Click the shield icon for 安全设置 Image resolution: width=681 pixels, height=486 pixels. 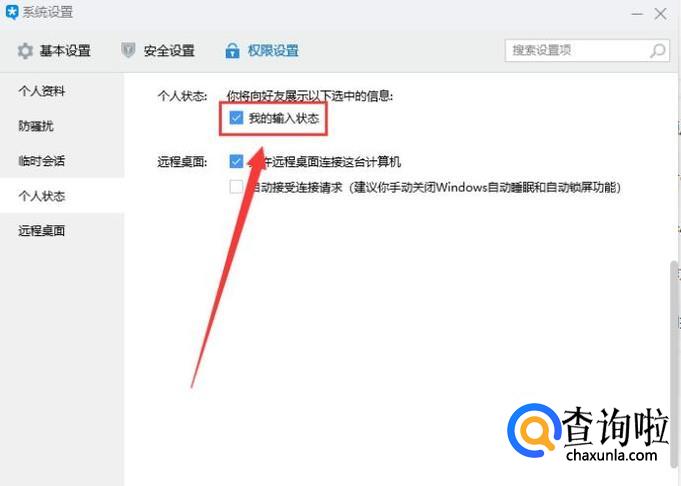point(128,51)
